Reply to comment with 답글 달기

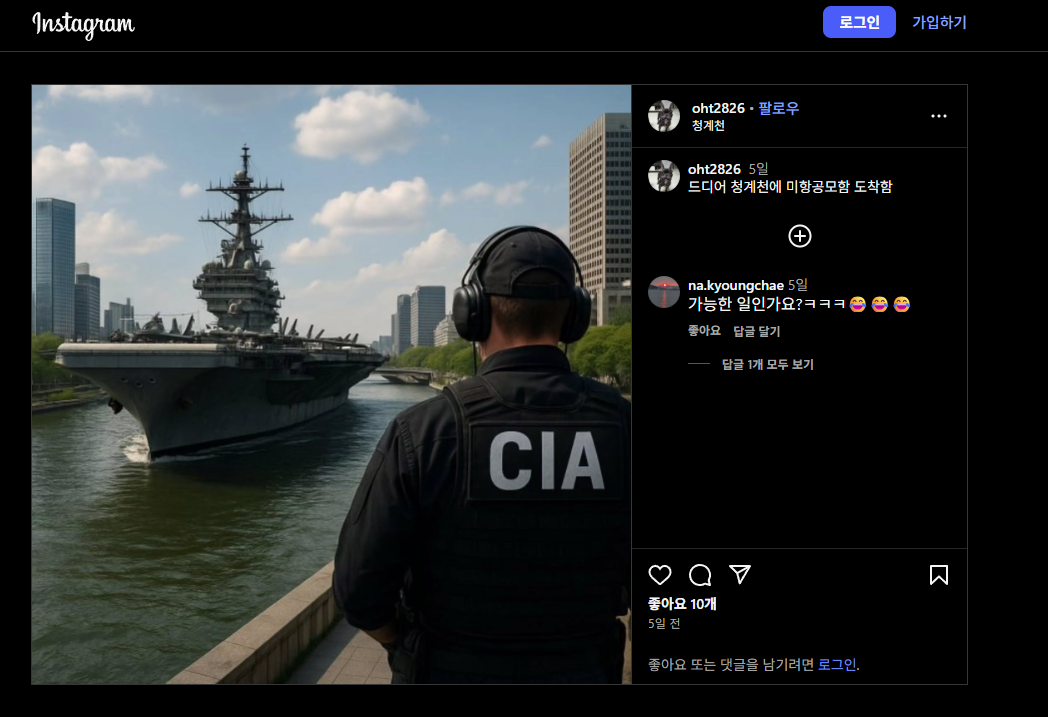pyautogui.click(x=757, y=331)
